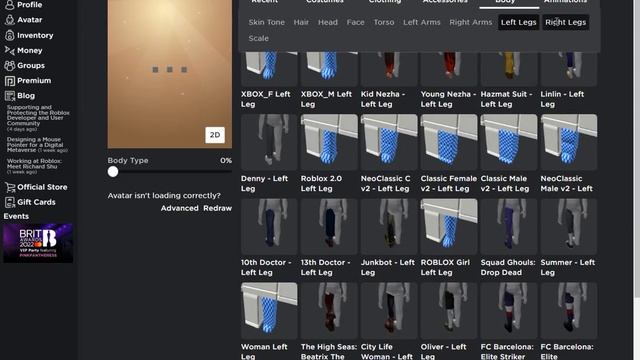Image resolution: width=640 pixels, height=360 pixels.
Task: Click the Events heading in sidebar
Action: [x=16, y=216]
